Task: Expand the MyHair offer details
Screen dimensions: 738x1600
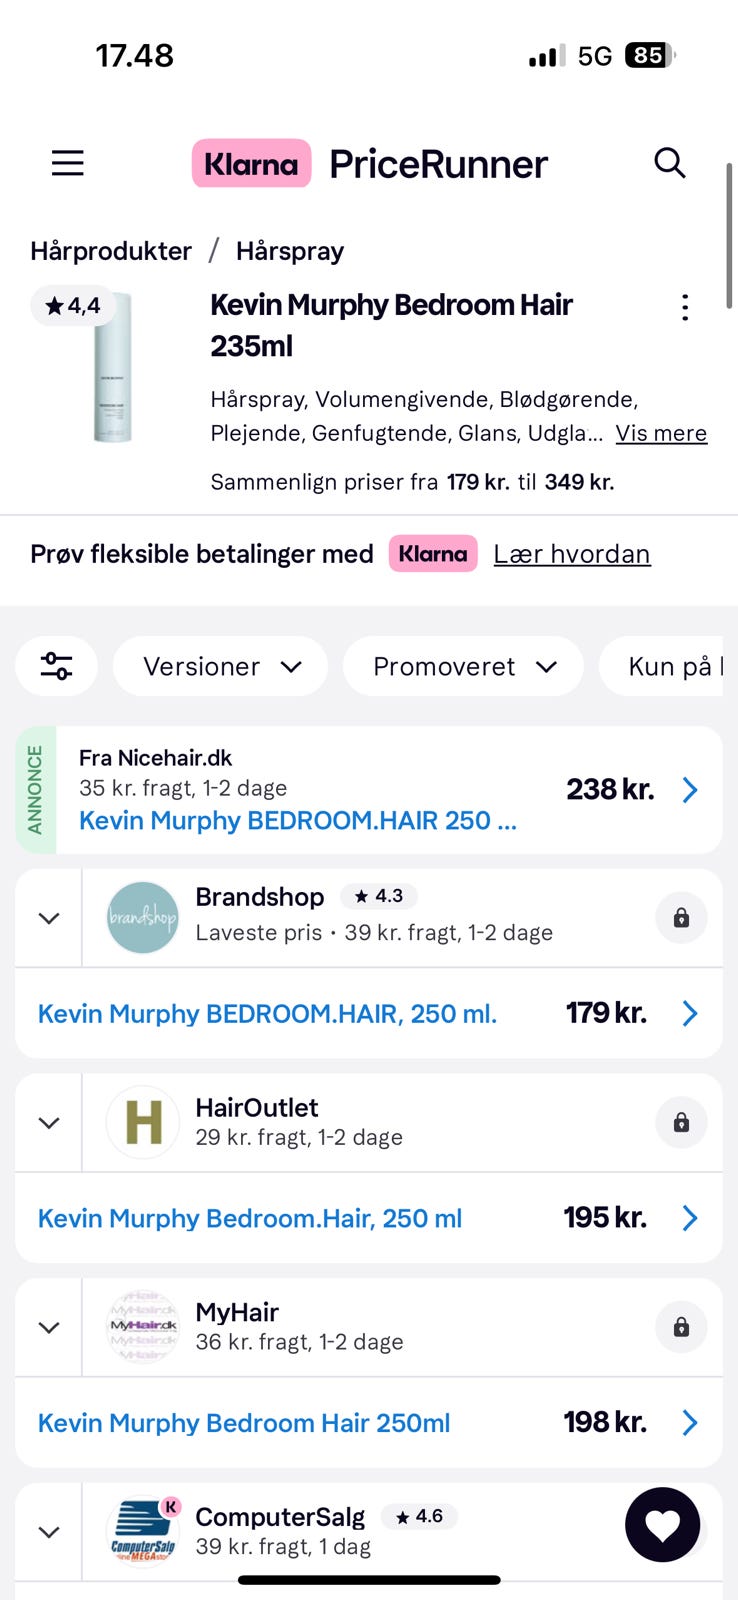Action: [49, 1327]
